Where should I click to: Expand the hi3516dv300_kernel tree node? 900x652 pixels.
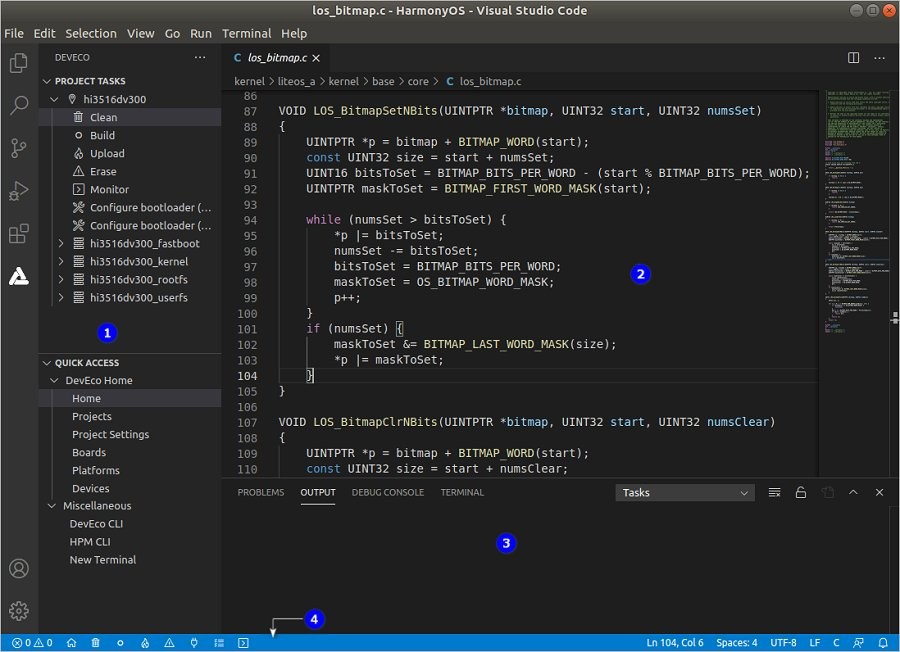click(60, 261)
